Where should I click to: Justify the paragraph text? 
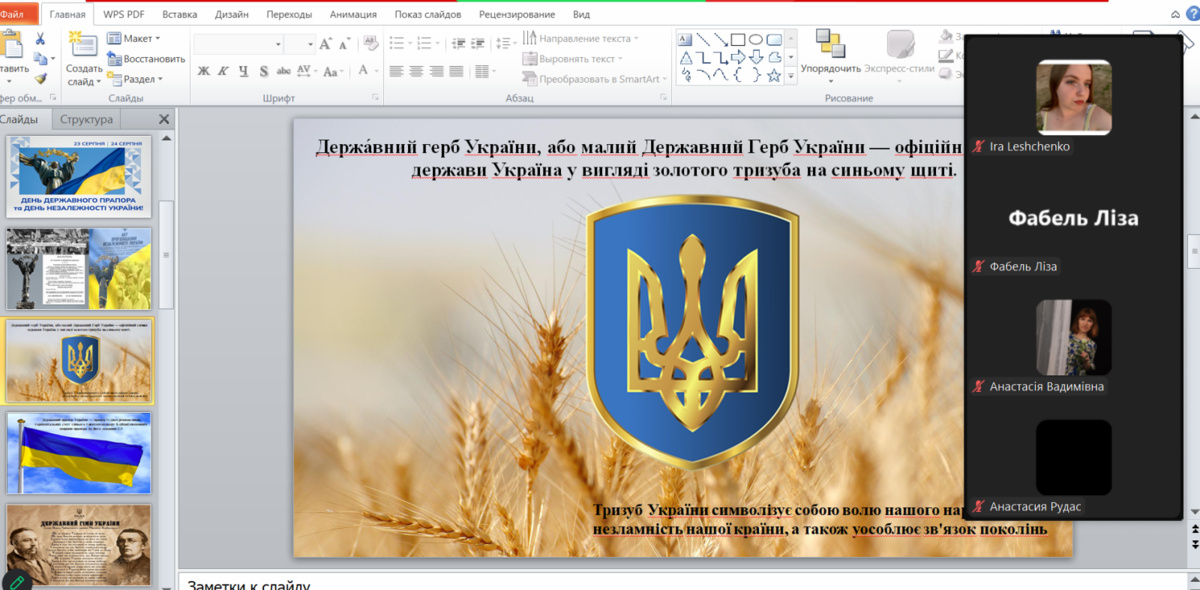[456, 71]
